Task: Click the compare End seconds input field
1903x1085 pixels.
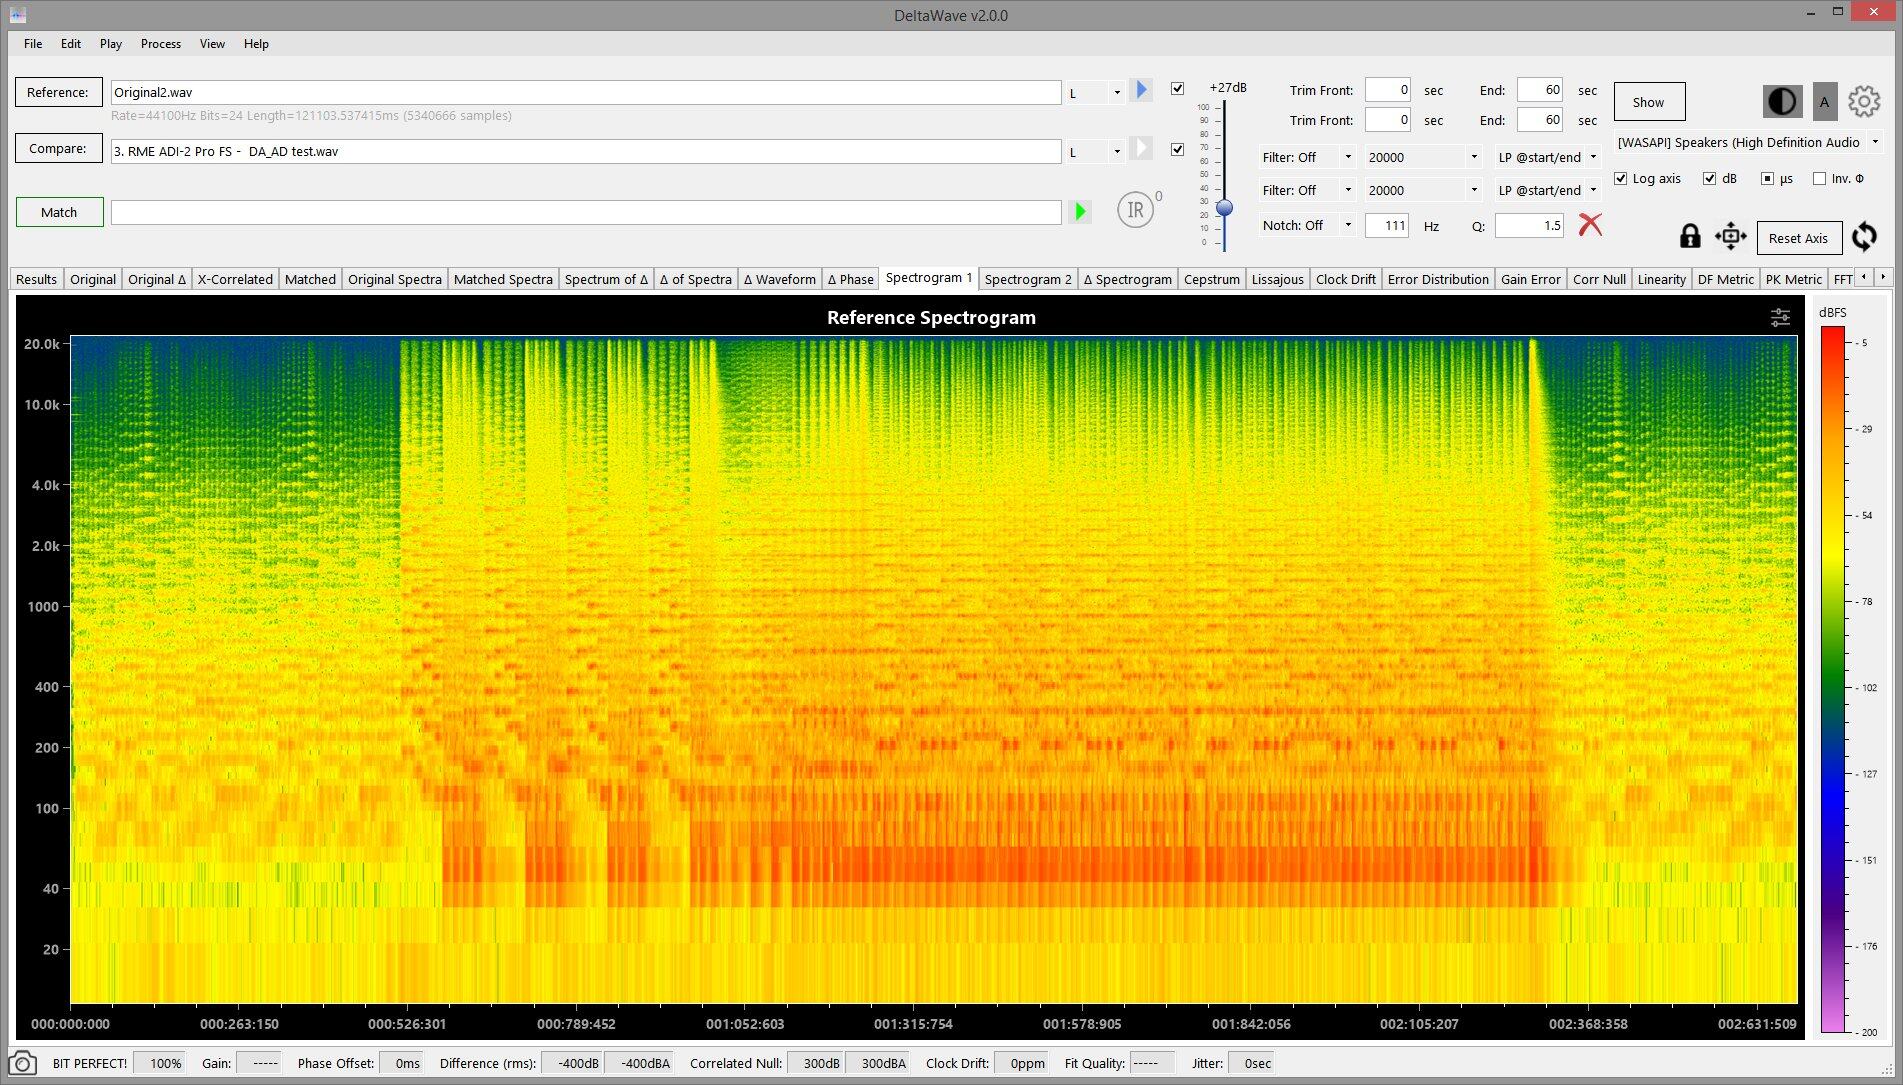Action: tap(1539, 120)
